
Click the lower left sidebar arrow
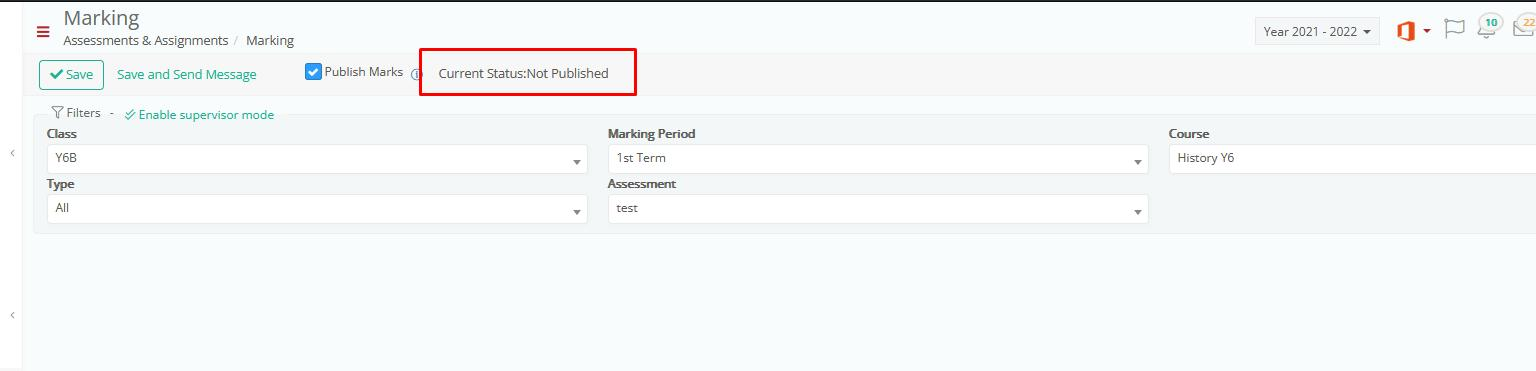12,315
